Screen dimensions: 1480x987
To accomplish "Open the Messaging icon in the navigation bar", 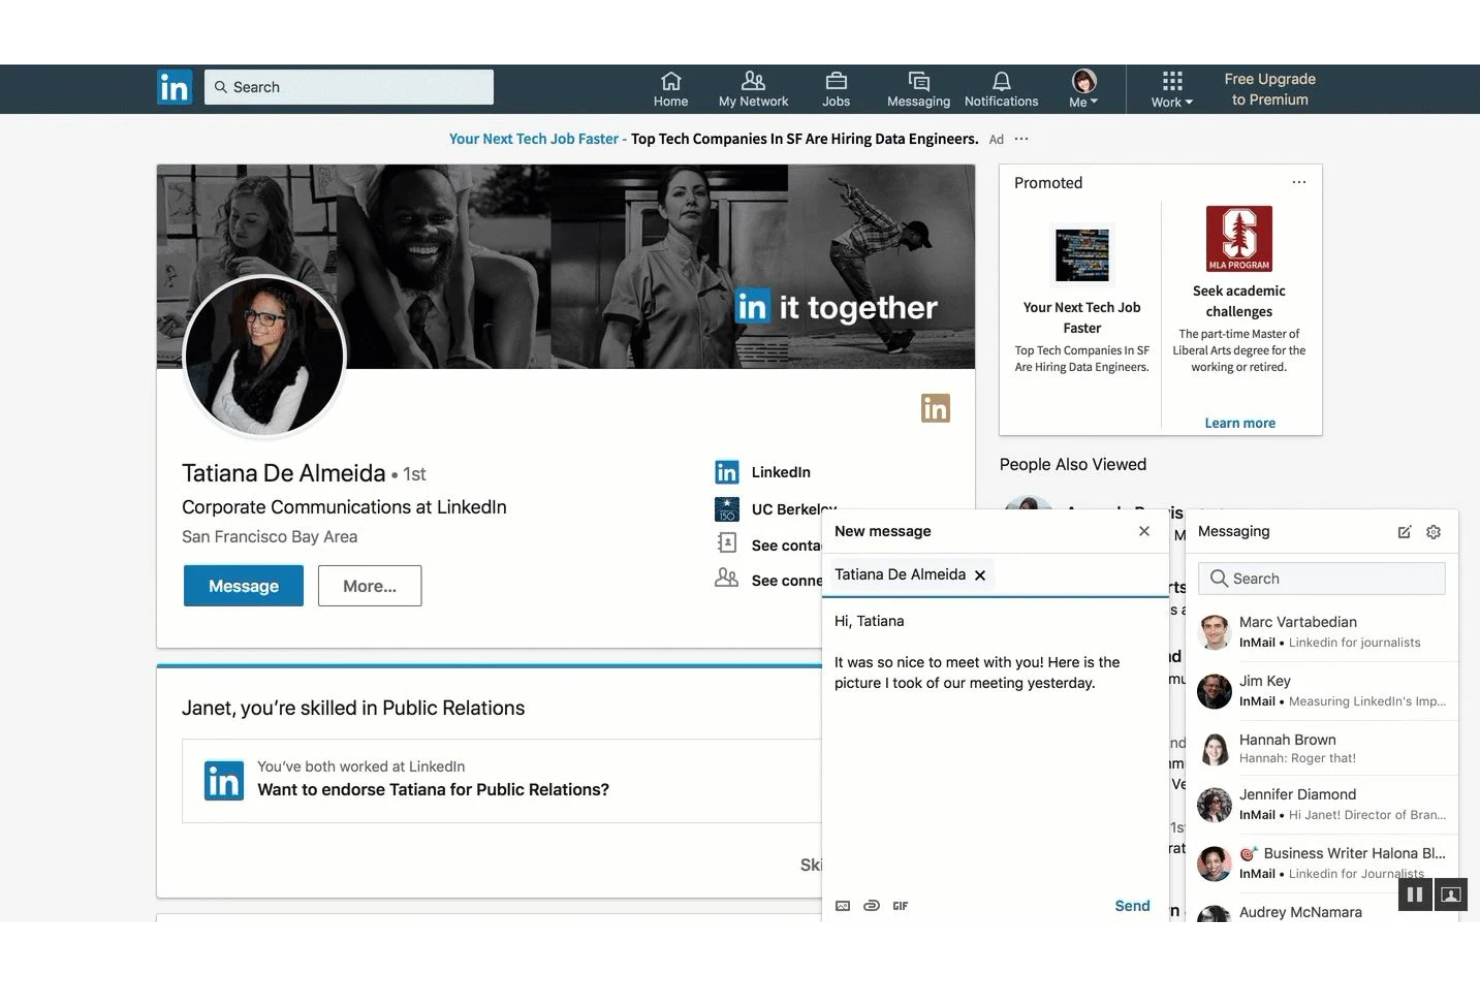I will pyautogui.click(x=917, y=81).
